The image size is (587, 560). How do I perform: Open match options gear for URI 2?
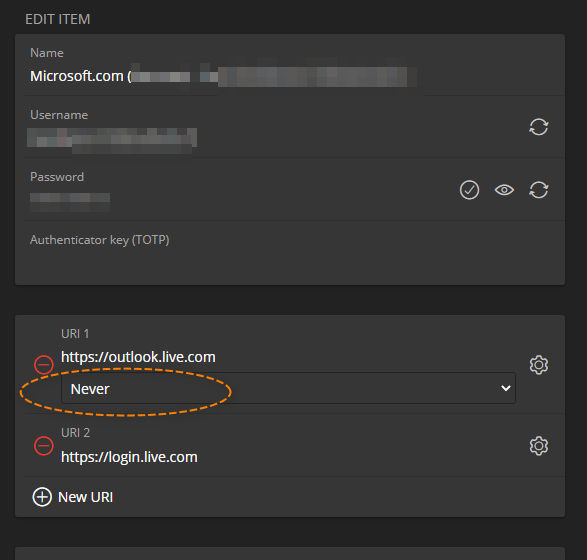coord(539,445)
